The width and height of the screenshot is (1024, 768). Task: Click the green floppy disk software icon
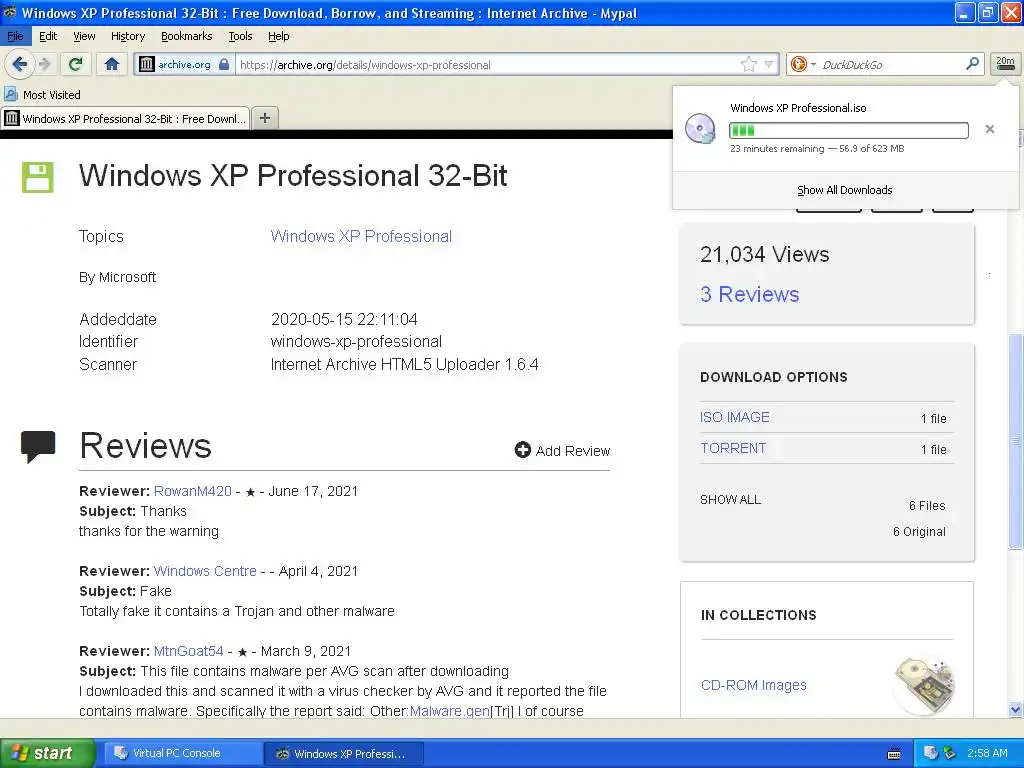click(38, 177)
